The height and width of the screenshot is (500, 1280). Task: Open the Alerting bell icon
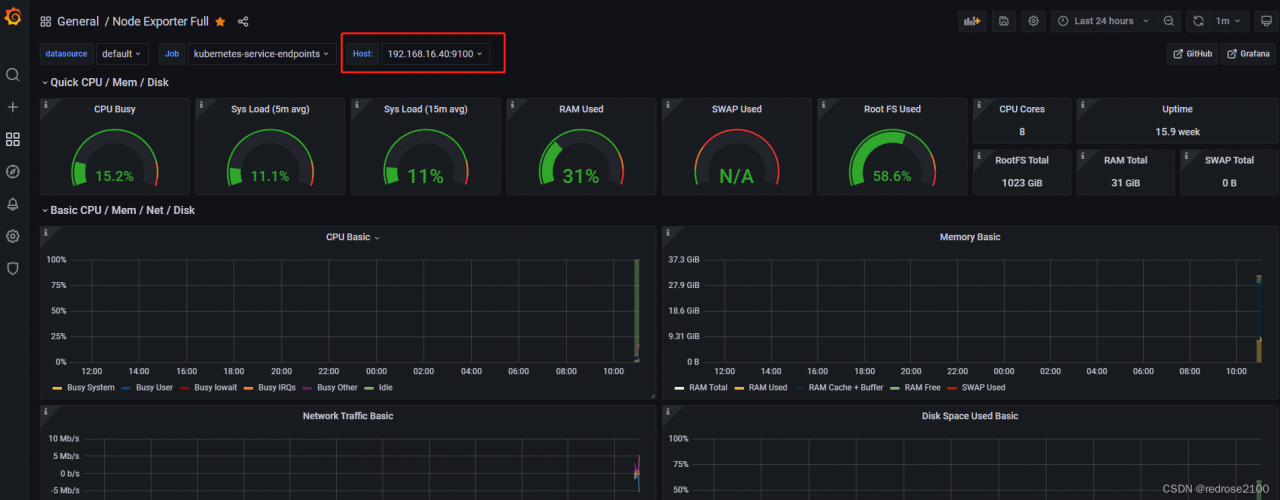[x=13, y=204]
